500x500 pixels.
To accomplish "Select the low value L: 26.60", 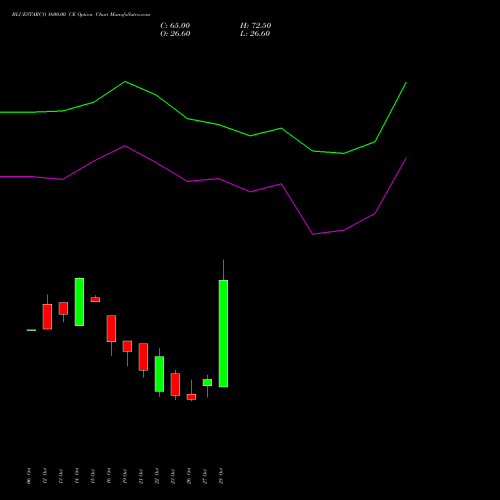I will [x=255, y=34].
